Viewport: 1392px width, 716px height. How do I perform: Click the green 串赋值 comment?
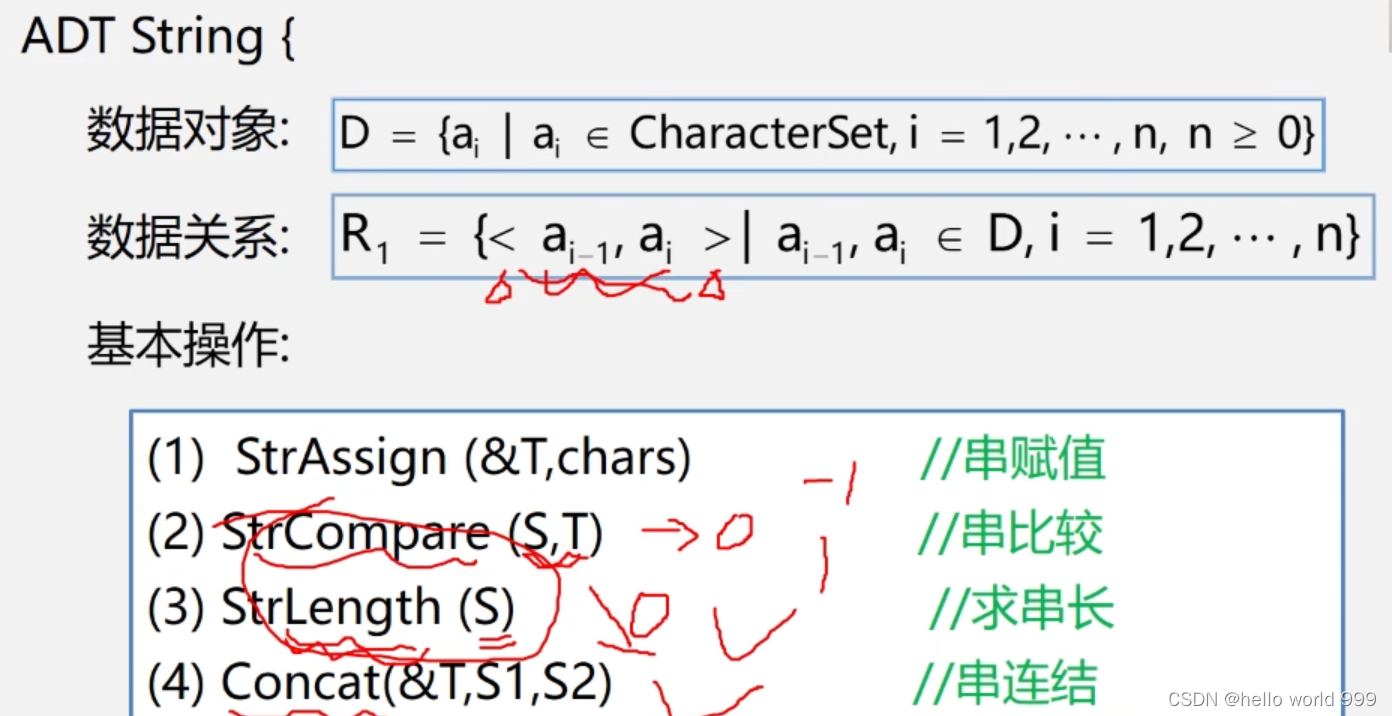pyautogui.click(x=1012, y=457)
